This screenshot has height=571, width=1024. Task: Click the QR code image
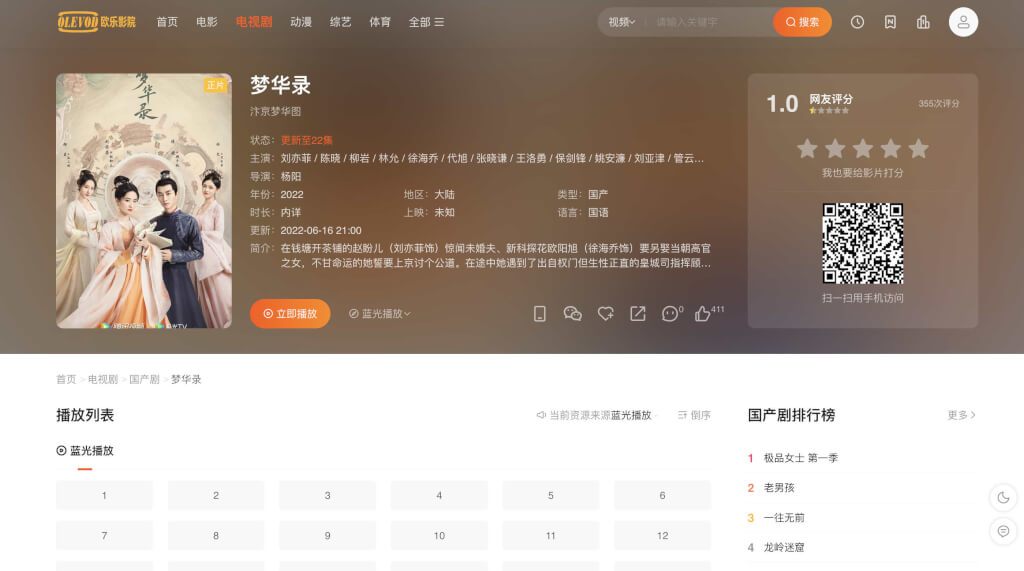863,243
